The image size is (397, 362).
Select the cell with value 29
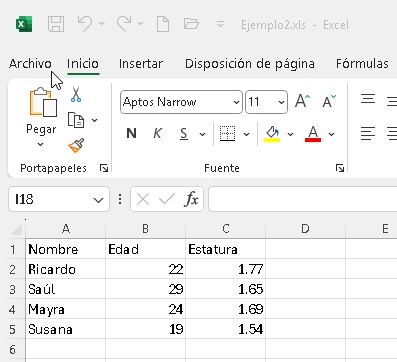pyautogui.click(x=145, y=289)
